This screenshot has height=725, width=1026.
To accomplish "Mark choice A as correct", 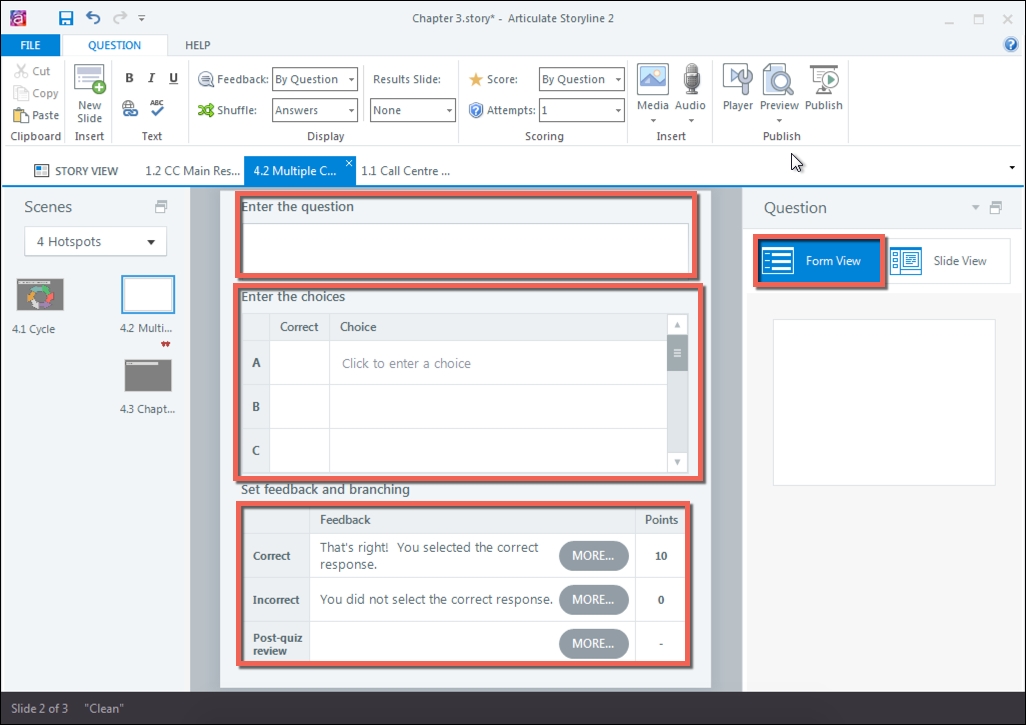I will 299,362.
